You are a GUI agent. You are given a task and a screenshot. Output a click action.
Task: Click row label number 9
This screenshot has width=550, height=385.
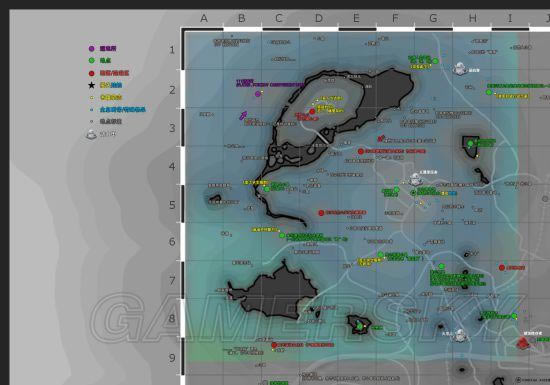(172, 358)
